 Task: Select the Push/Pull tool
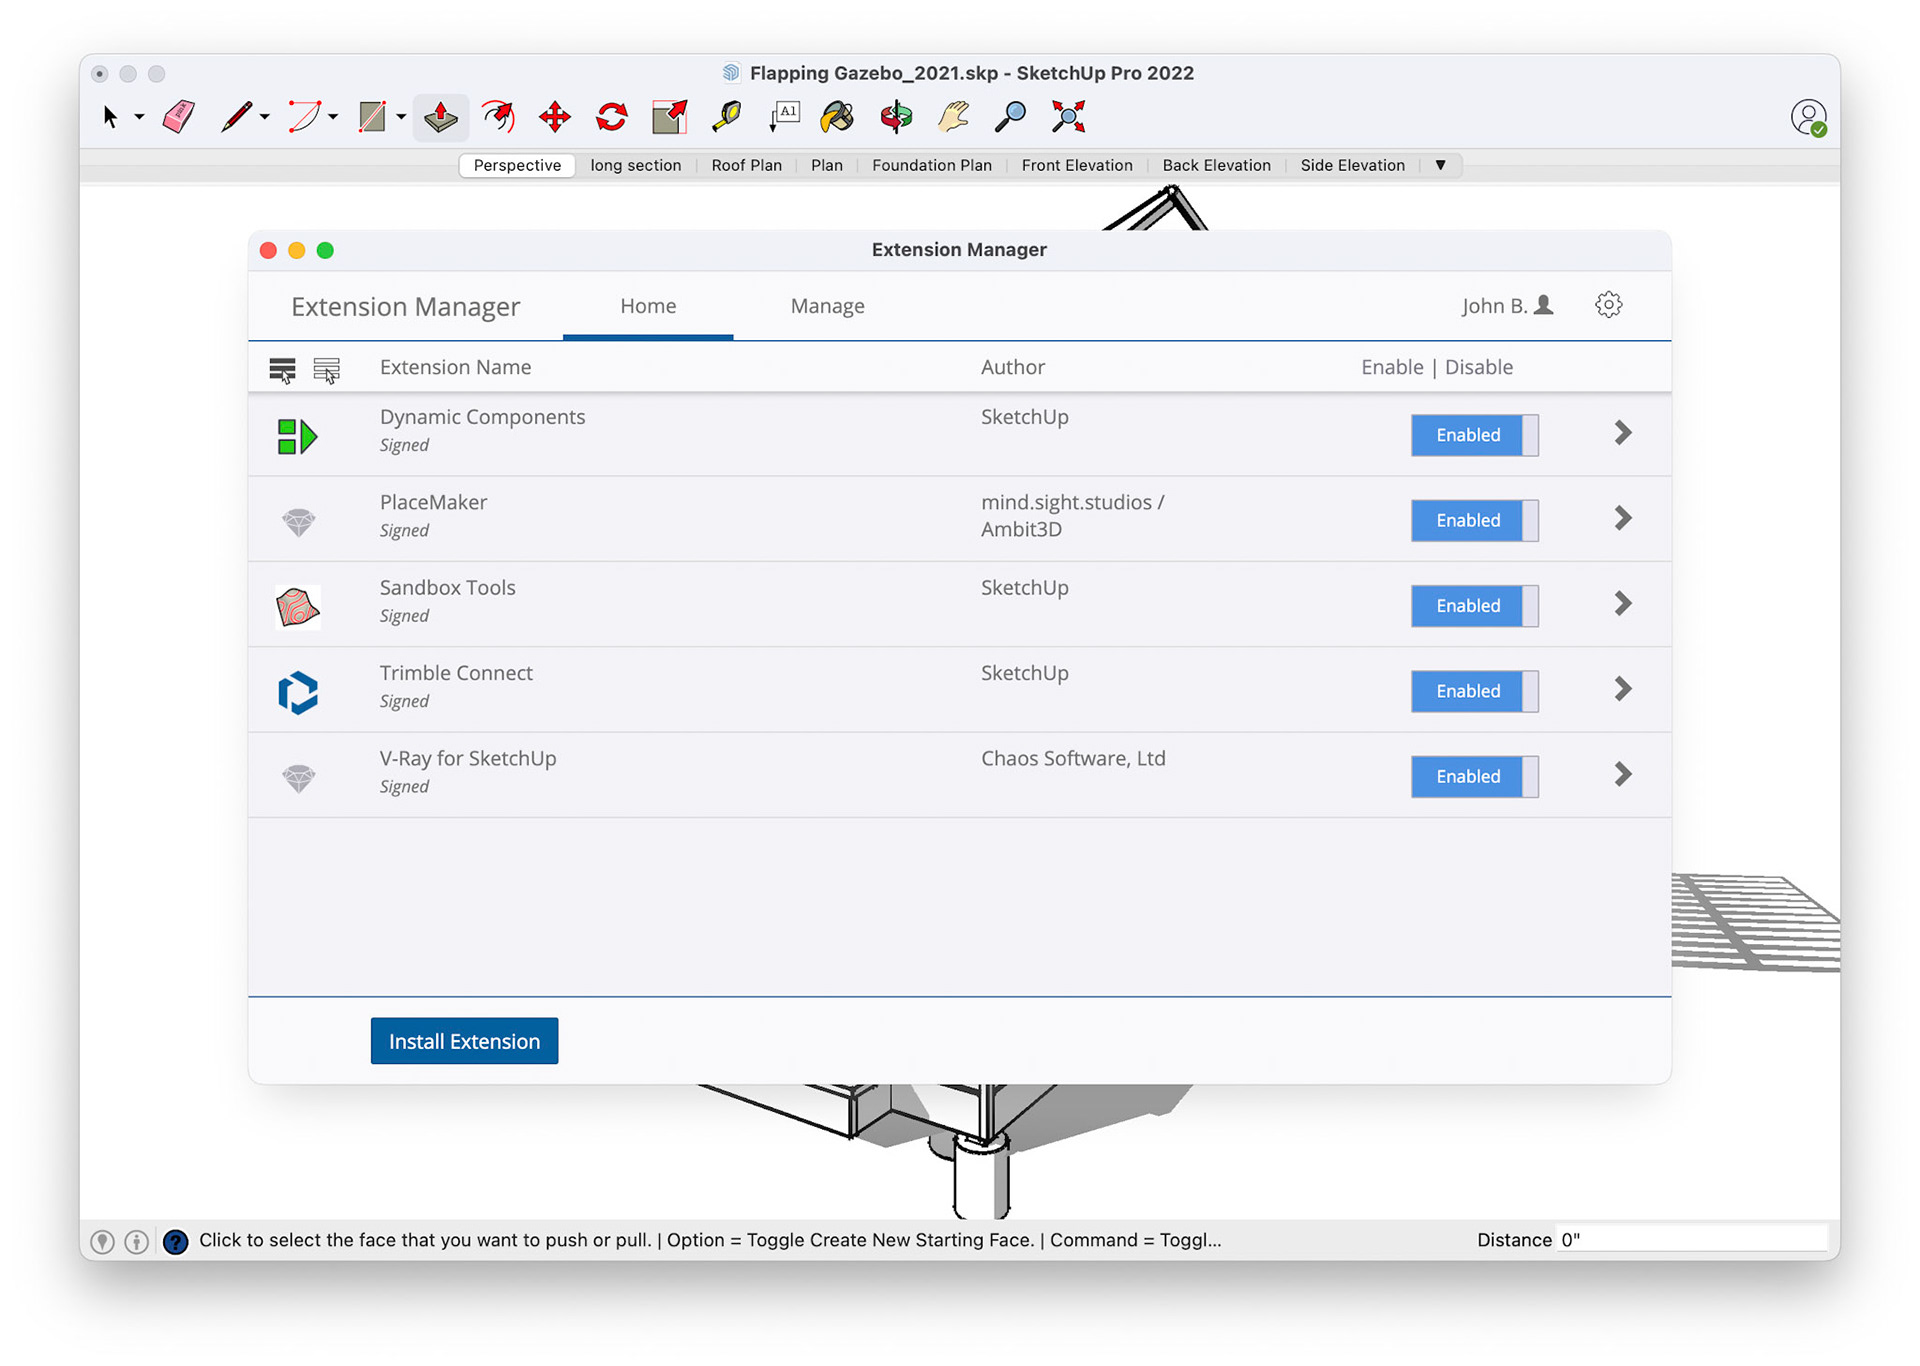click(x=440, y=117)
